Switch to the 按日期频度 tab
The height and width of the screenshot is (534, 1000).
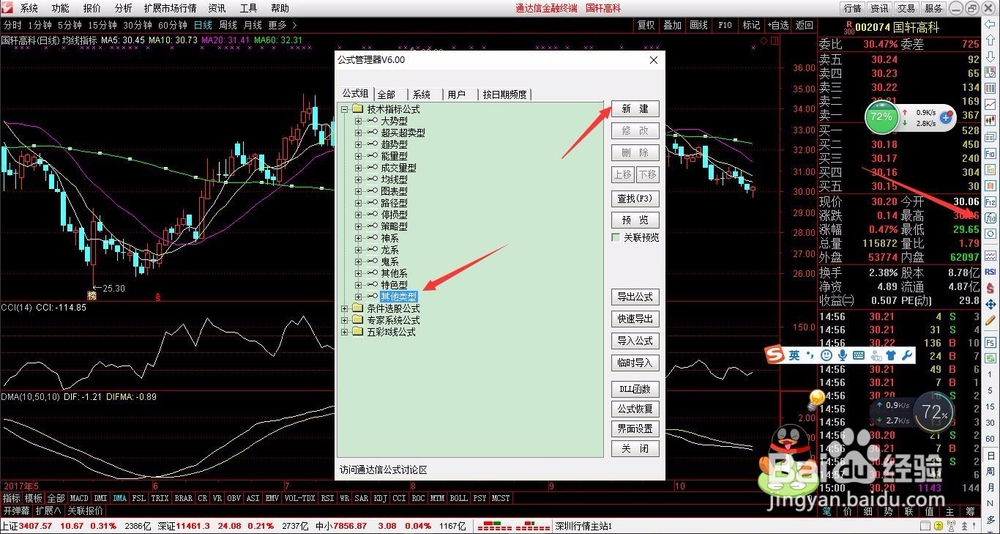(504, 94)
